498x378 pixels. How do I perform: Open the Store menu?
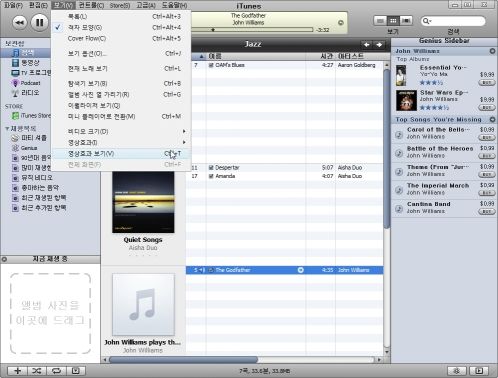click(120, 5)
